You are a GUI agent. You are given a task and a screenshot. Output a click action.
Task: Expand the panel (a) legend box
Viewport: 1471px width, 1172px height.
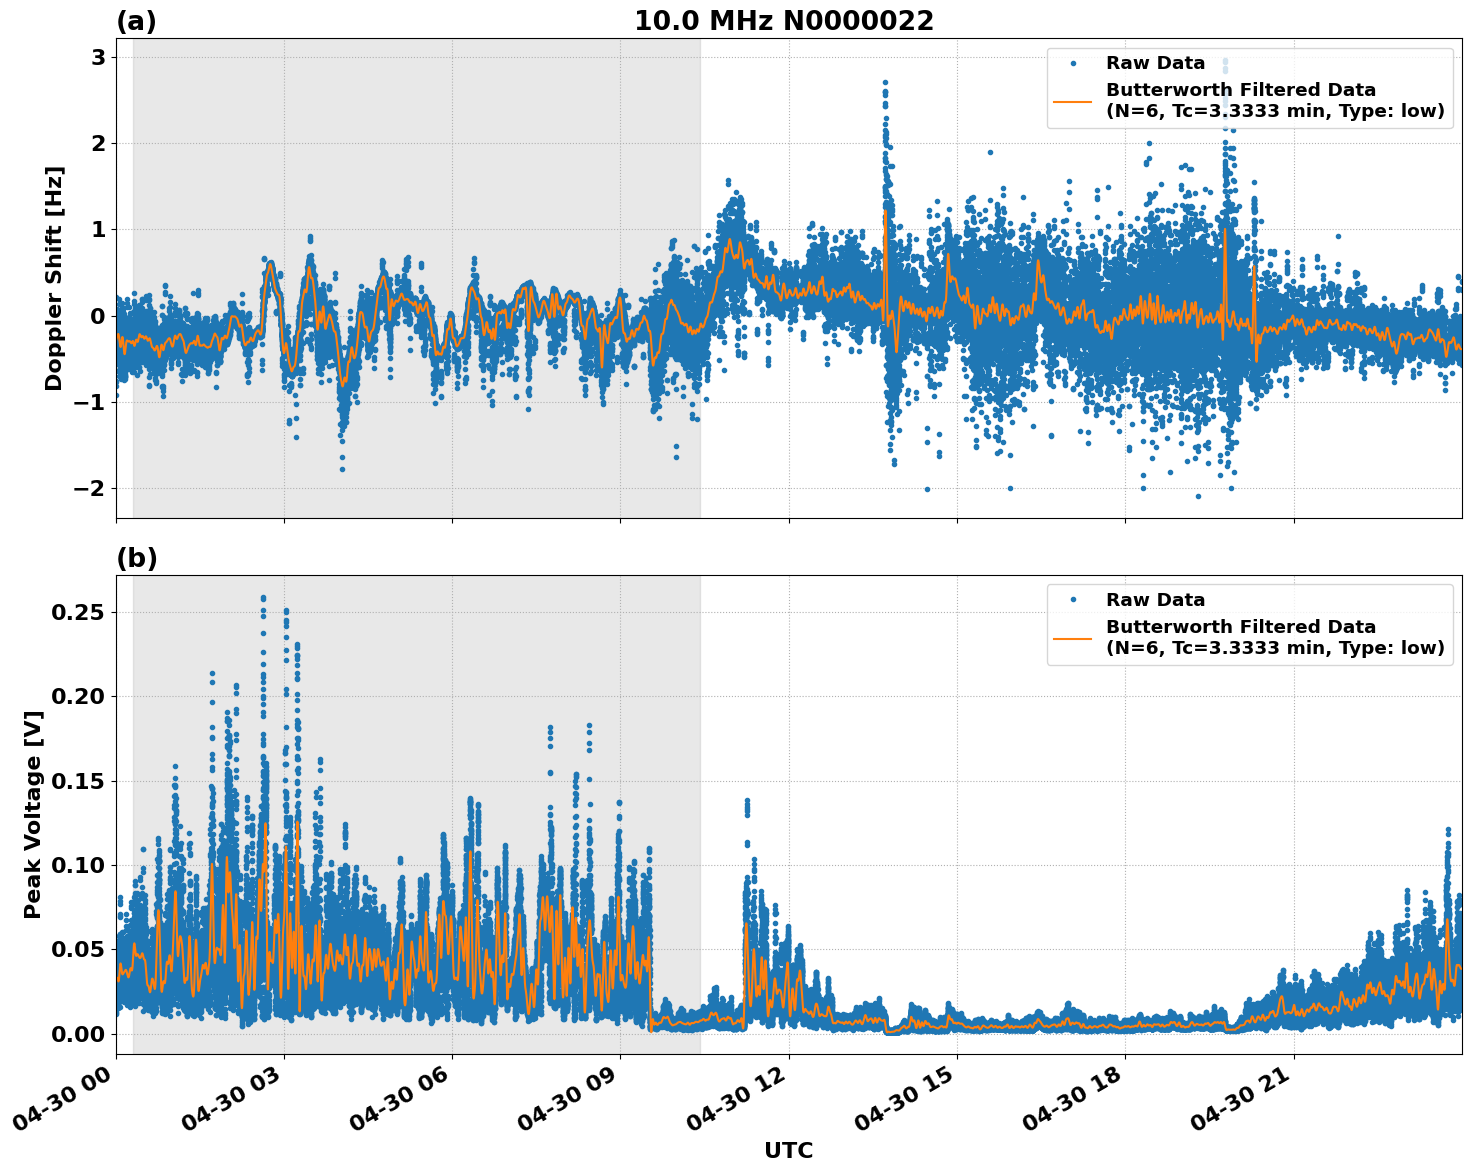[x=1248, y=87]
